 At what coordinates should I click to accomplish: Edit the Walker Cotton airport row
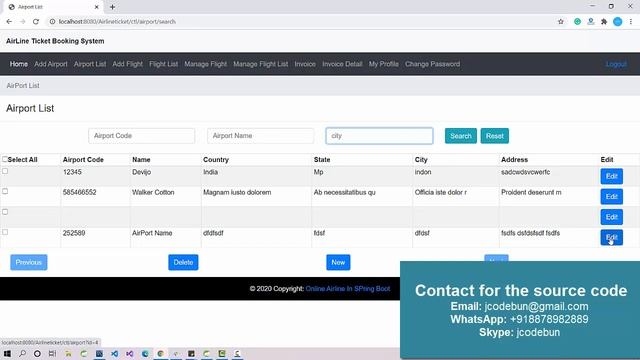[611, 197]
